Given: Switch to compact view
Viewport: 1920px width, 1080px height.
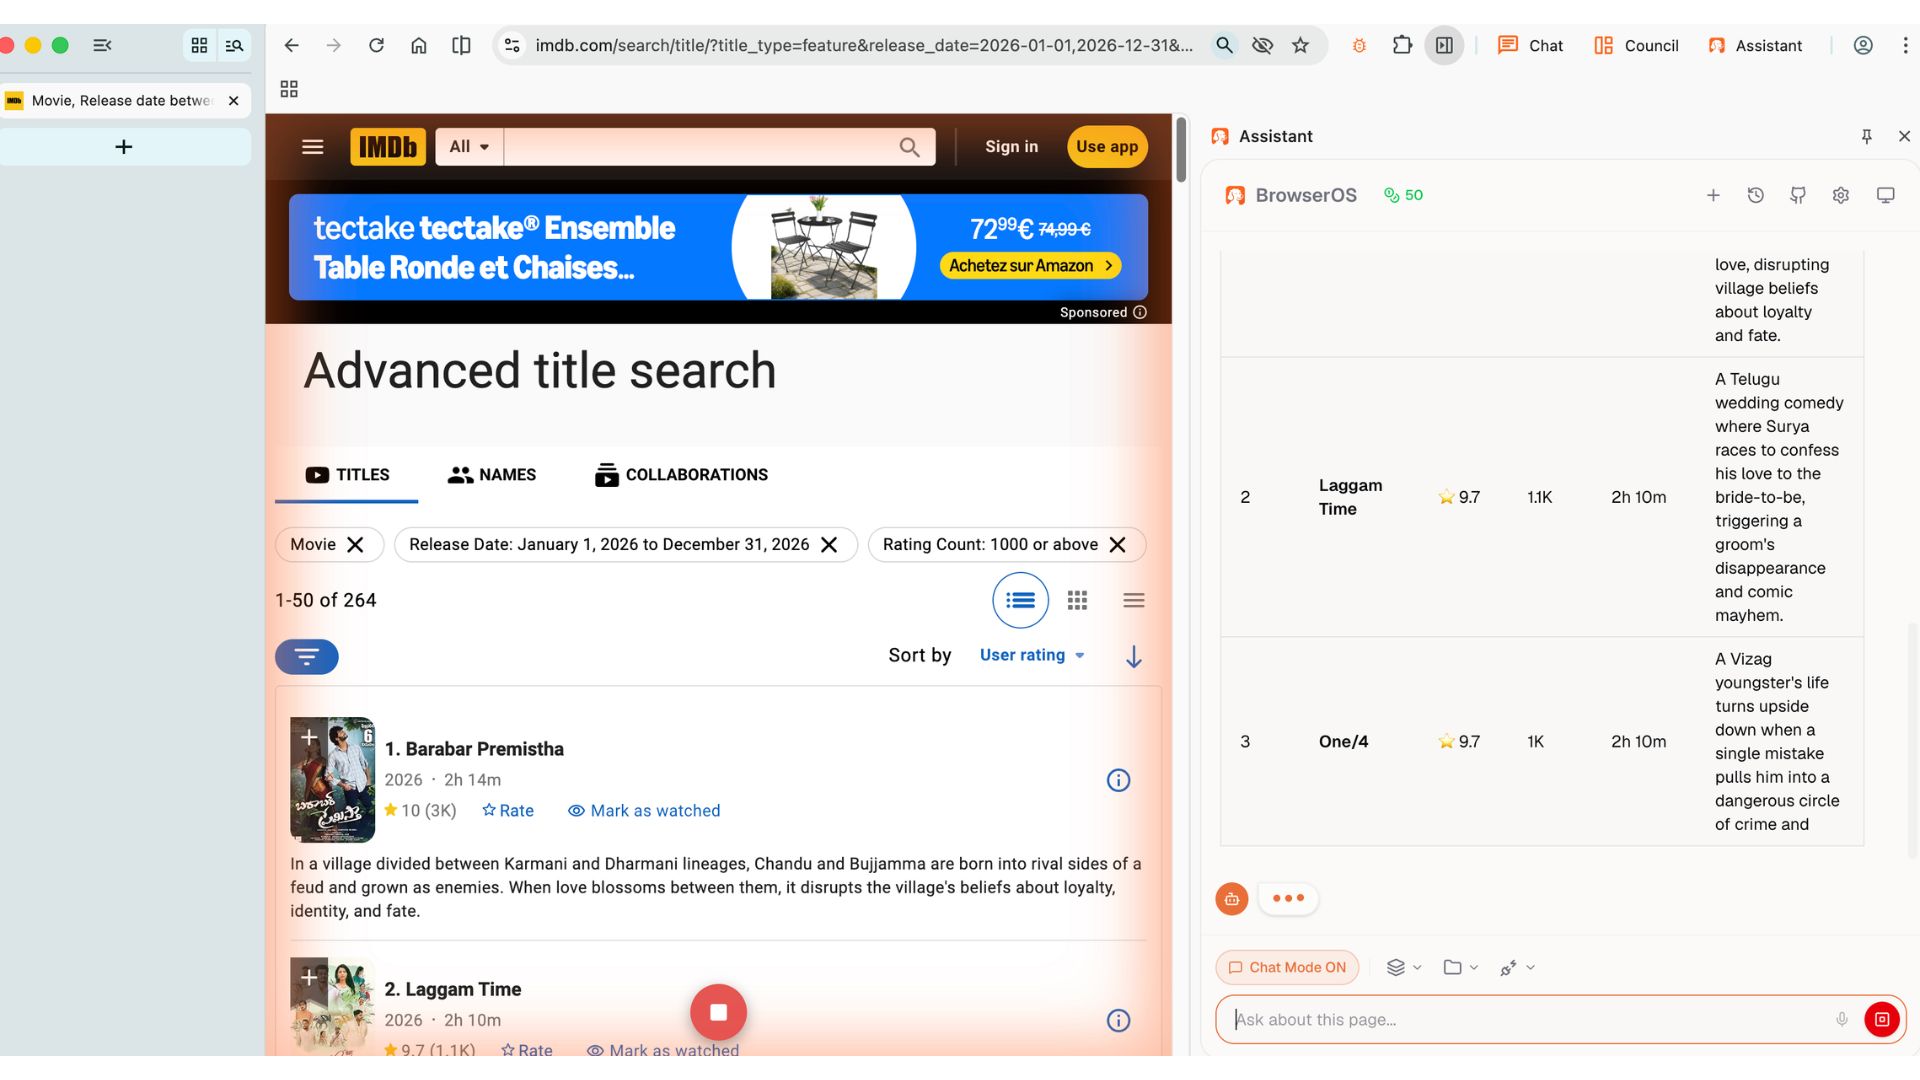Looking at the screenshot, I should pos(1133,600).
